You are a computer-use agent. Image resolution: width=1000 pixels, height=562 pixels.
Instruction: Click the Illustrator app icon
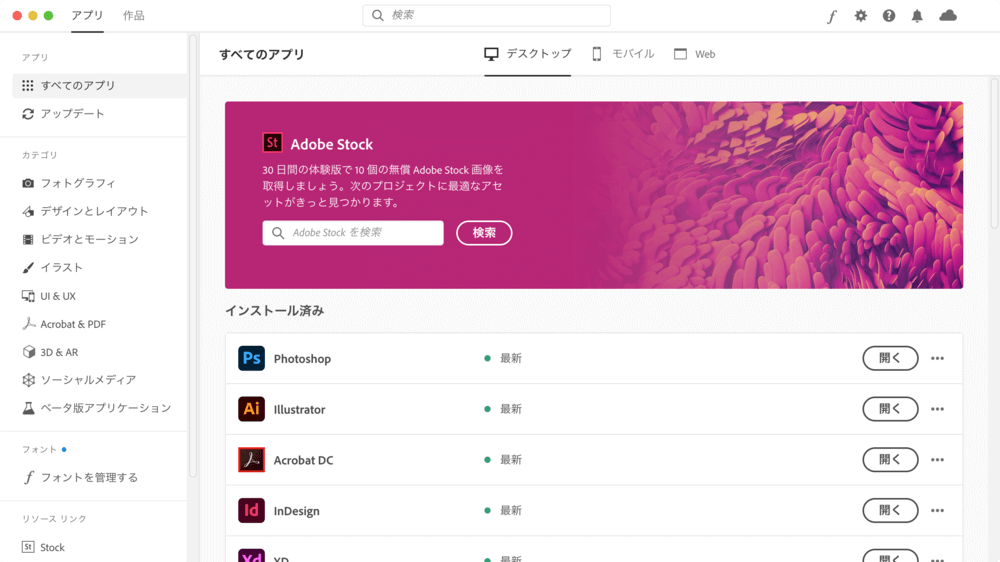[251, 409]
